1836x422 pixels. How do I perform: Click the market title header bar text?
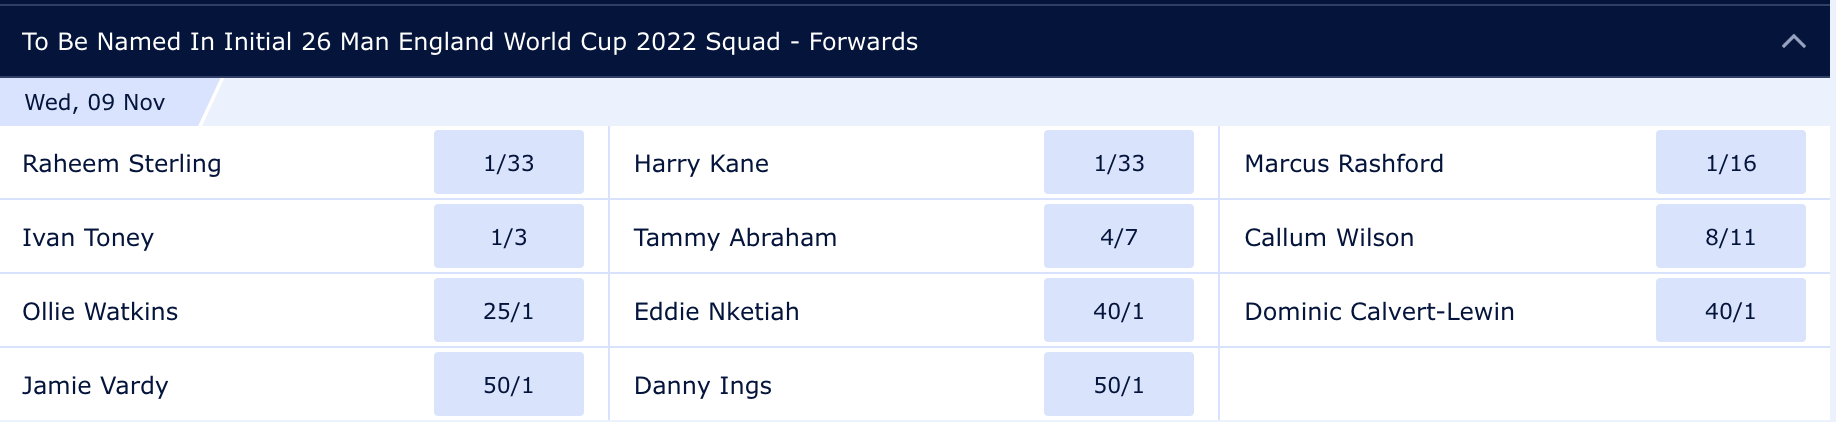tap(470, 42)
